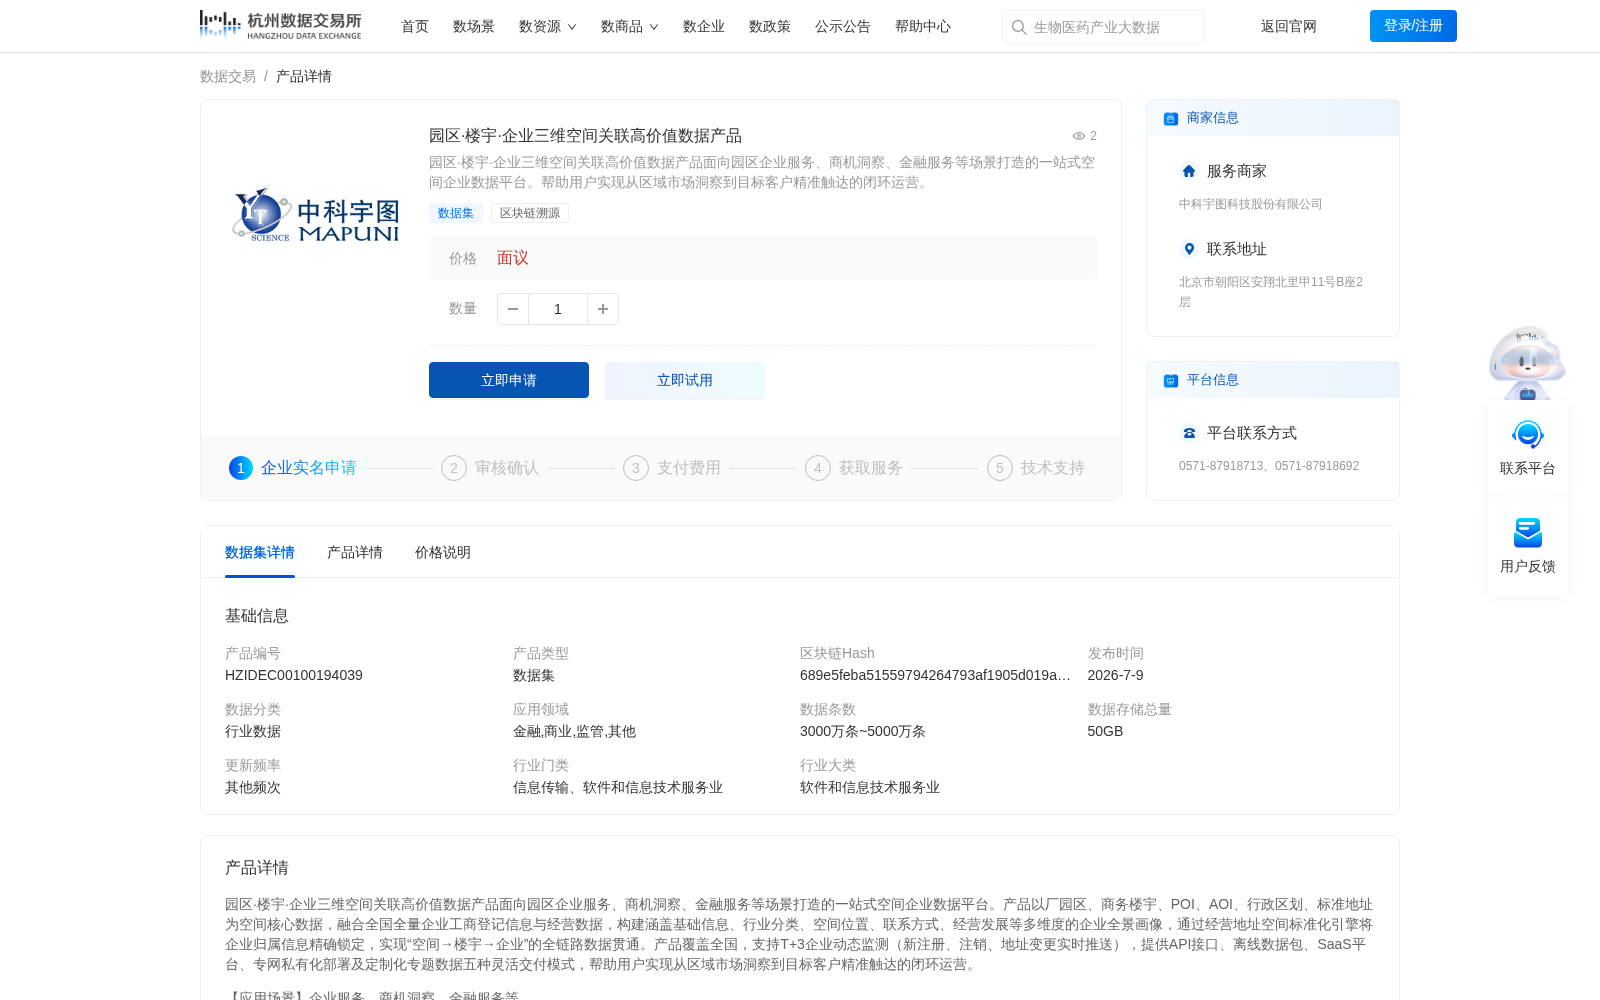Open the 帮助中心 nav item
The image size is (1600, 1000).
(923, 26)
